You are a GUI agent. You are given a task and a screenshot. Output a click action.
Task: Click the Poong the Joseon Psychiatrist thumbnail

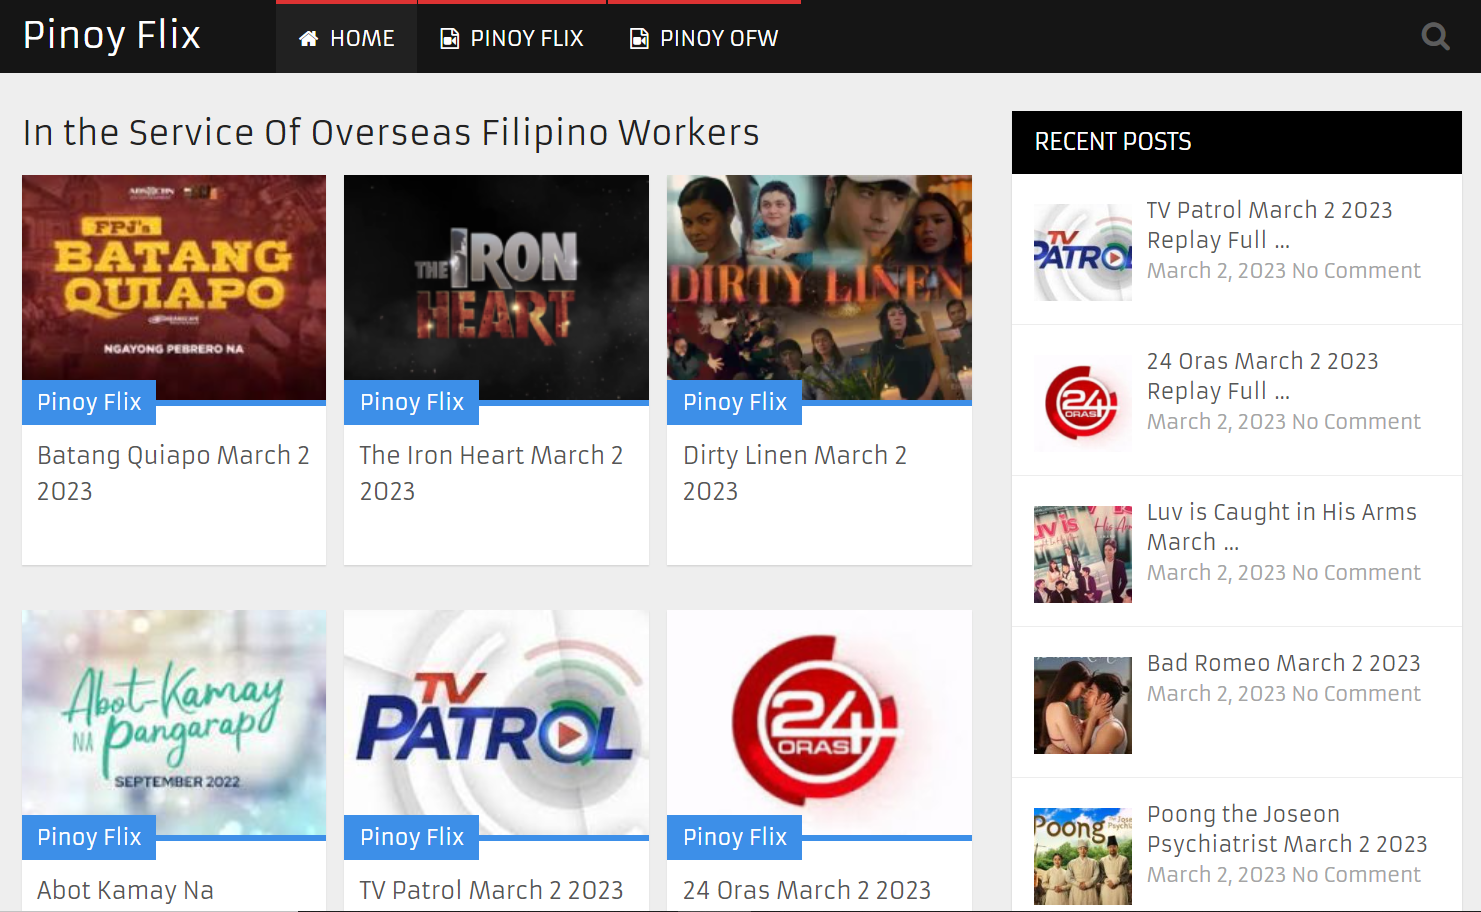[x=1082, y=856]
